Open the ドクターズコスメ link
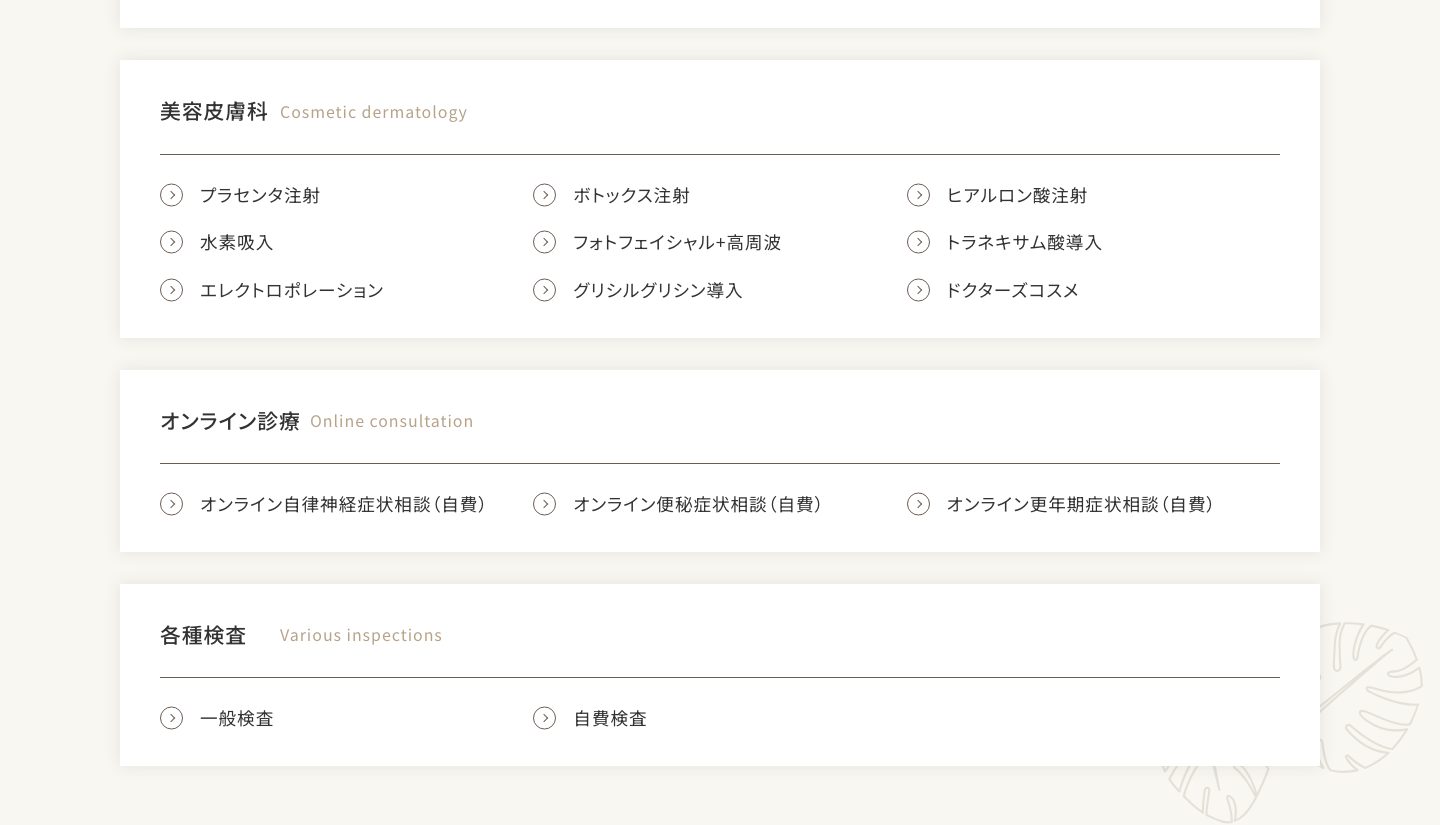Image resolution: width=1440 pixels, height=825 pixels. tap(1013, 290)
